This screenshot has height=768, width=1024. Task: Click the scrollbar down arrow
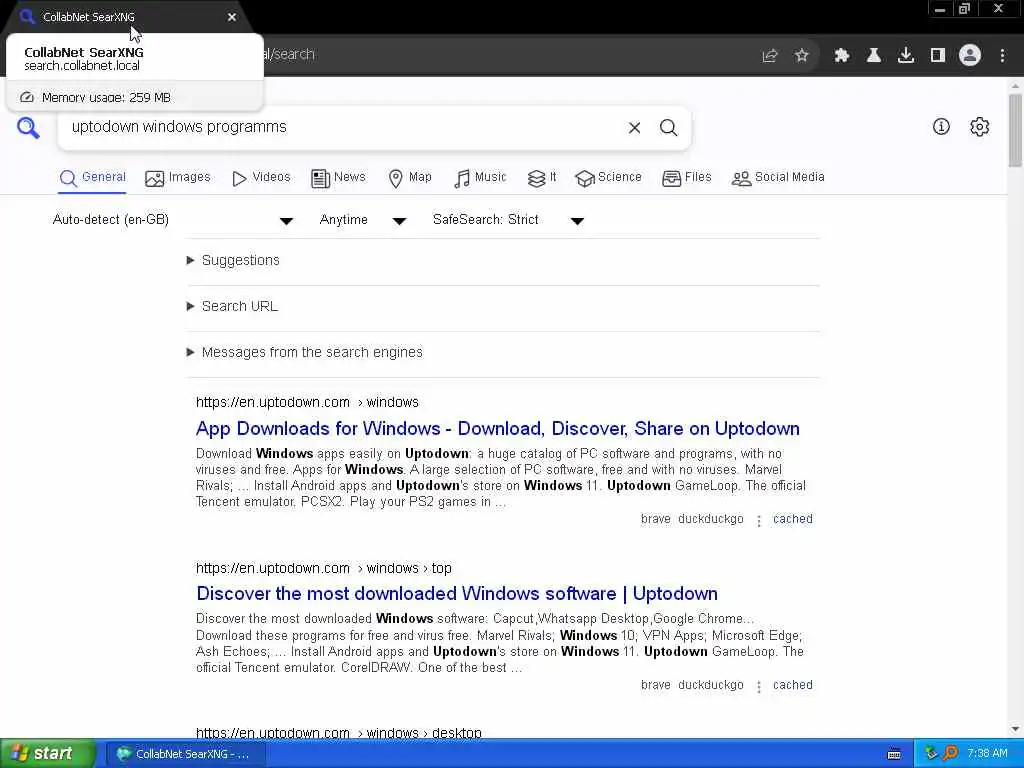1016,729
